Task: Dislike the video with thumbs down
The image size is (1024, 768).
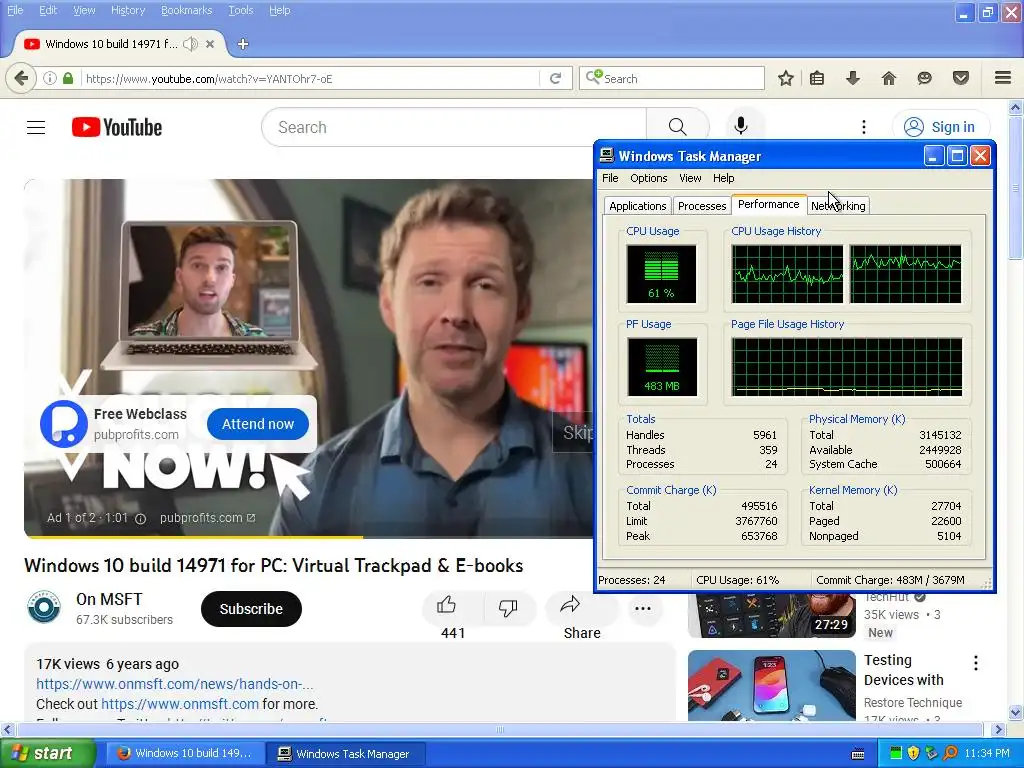Action: [x=507, y=607]
